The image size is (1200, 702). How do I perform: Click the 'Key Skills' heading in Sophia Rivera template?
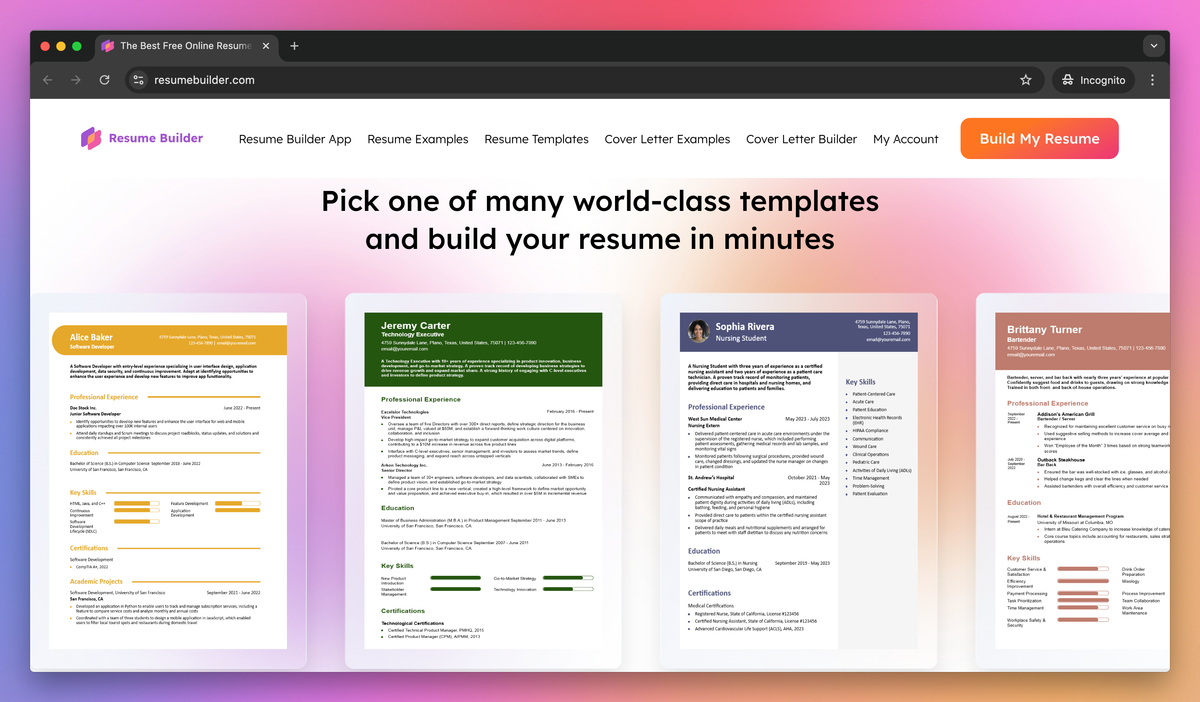(860, 382)
